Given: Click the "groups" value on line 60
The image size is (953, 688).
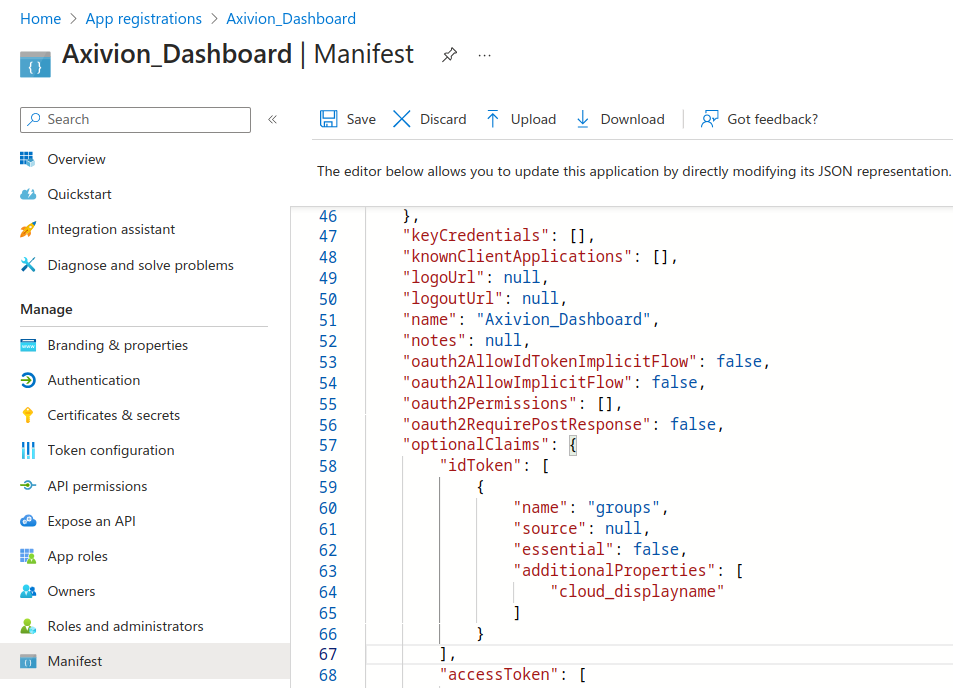Looking at the screenshot, I should (x=624, y=507).
